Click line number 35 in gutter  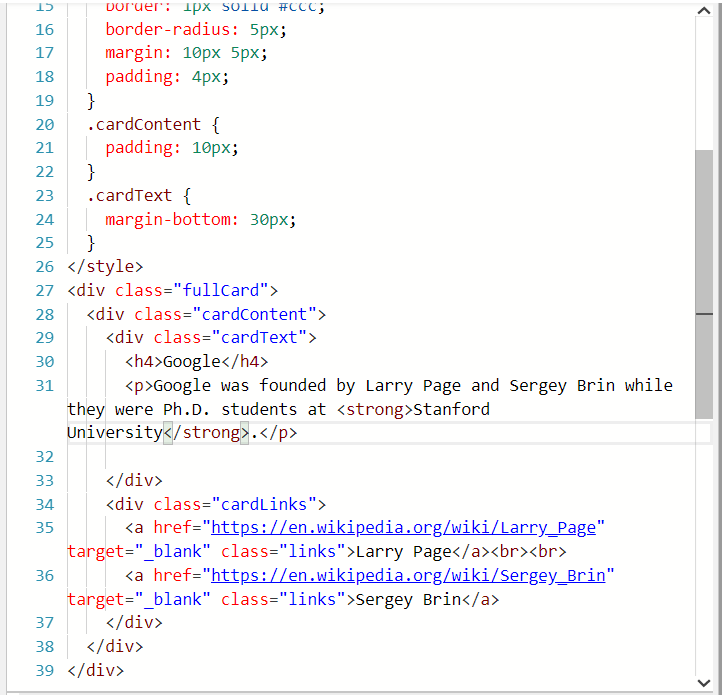click(x=45, y=527)
